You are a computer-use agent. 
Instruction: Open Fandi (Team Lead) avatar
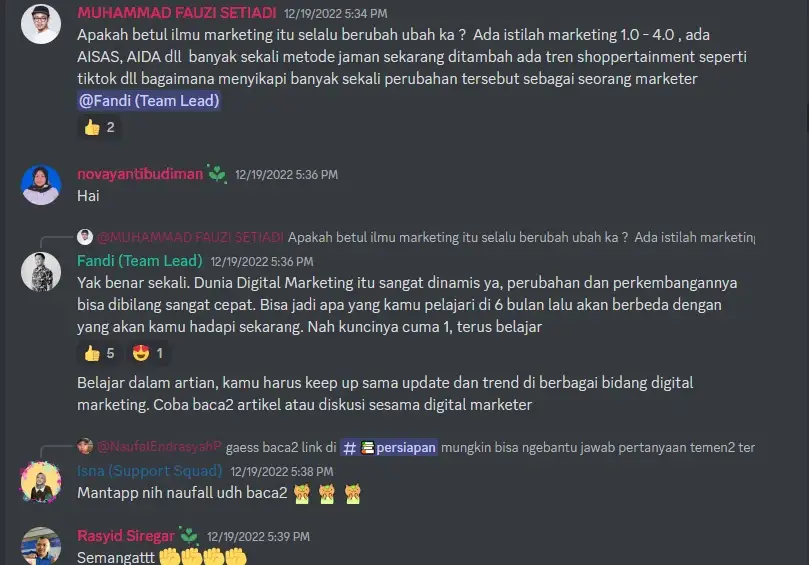tap(41, 271)
